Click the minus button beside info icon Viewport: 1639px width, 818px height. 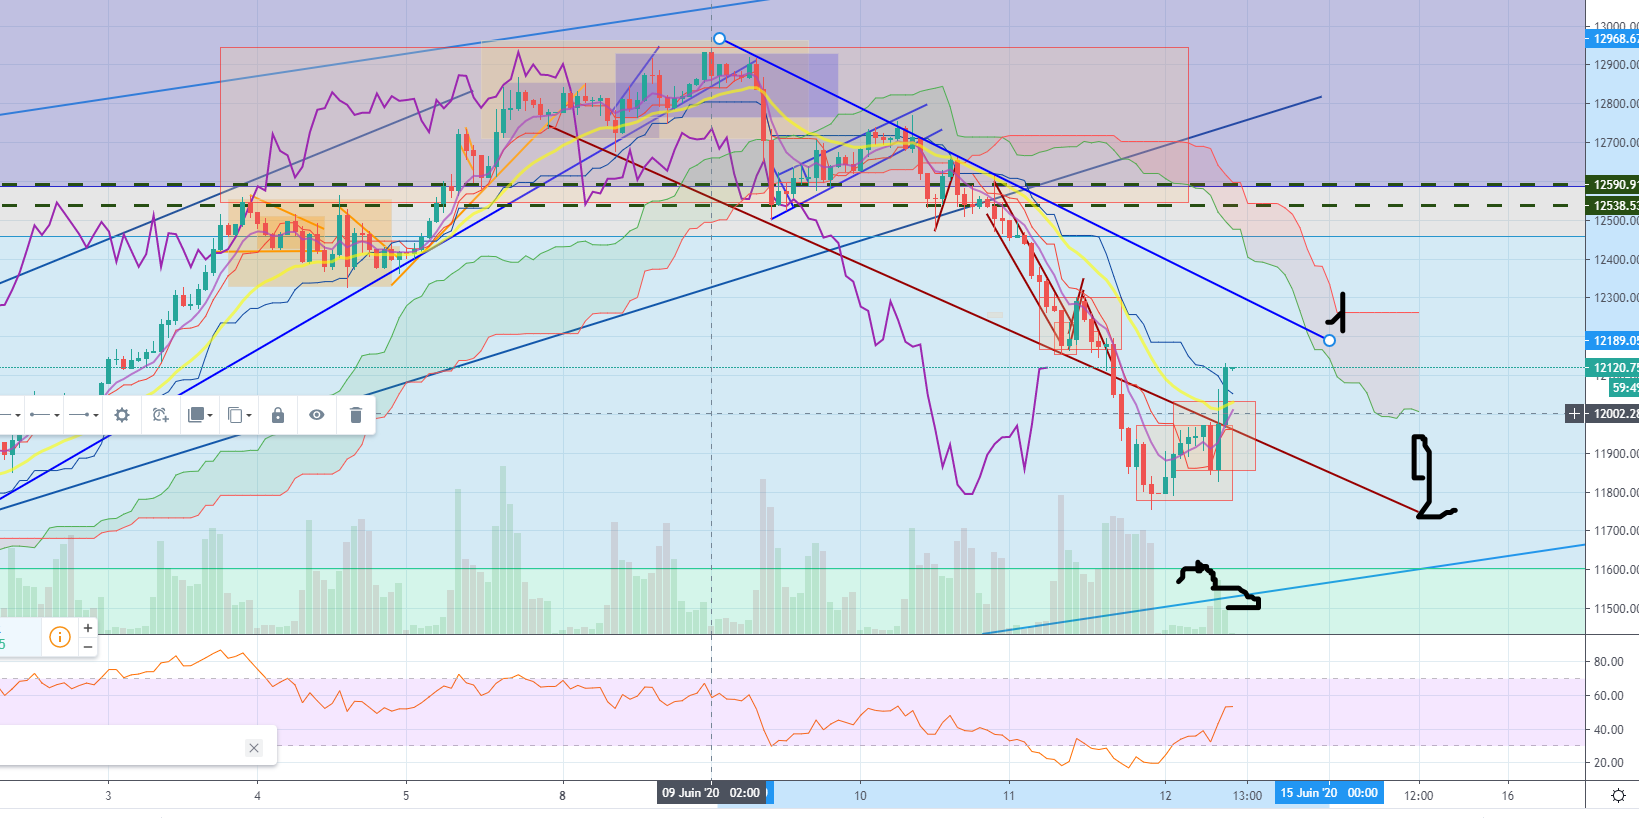pyautogui.click(x=88, y=647)
